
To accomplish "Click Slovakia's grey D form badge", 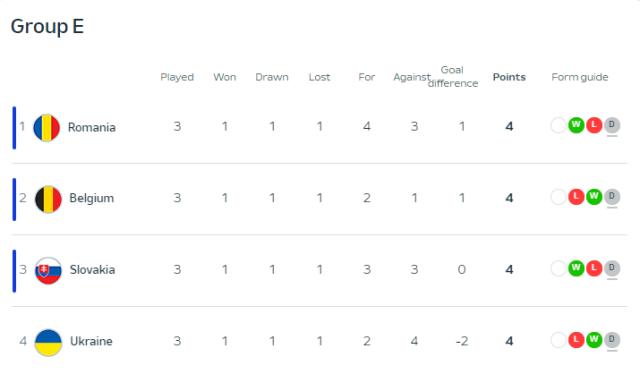I will click(x=611, y=268).
